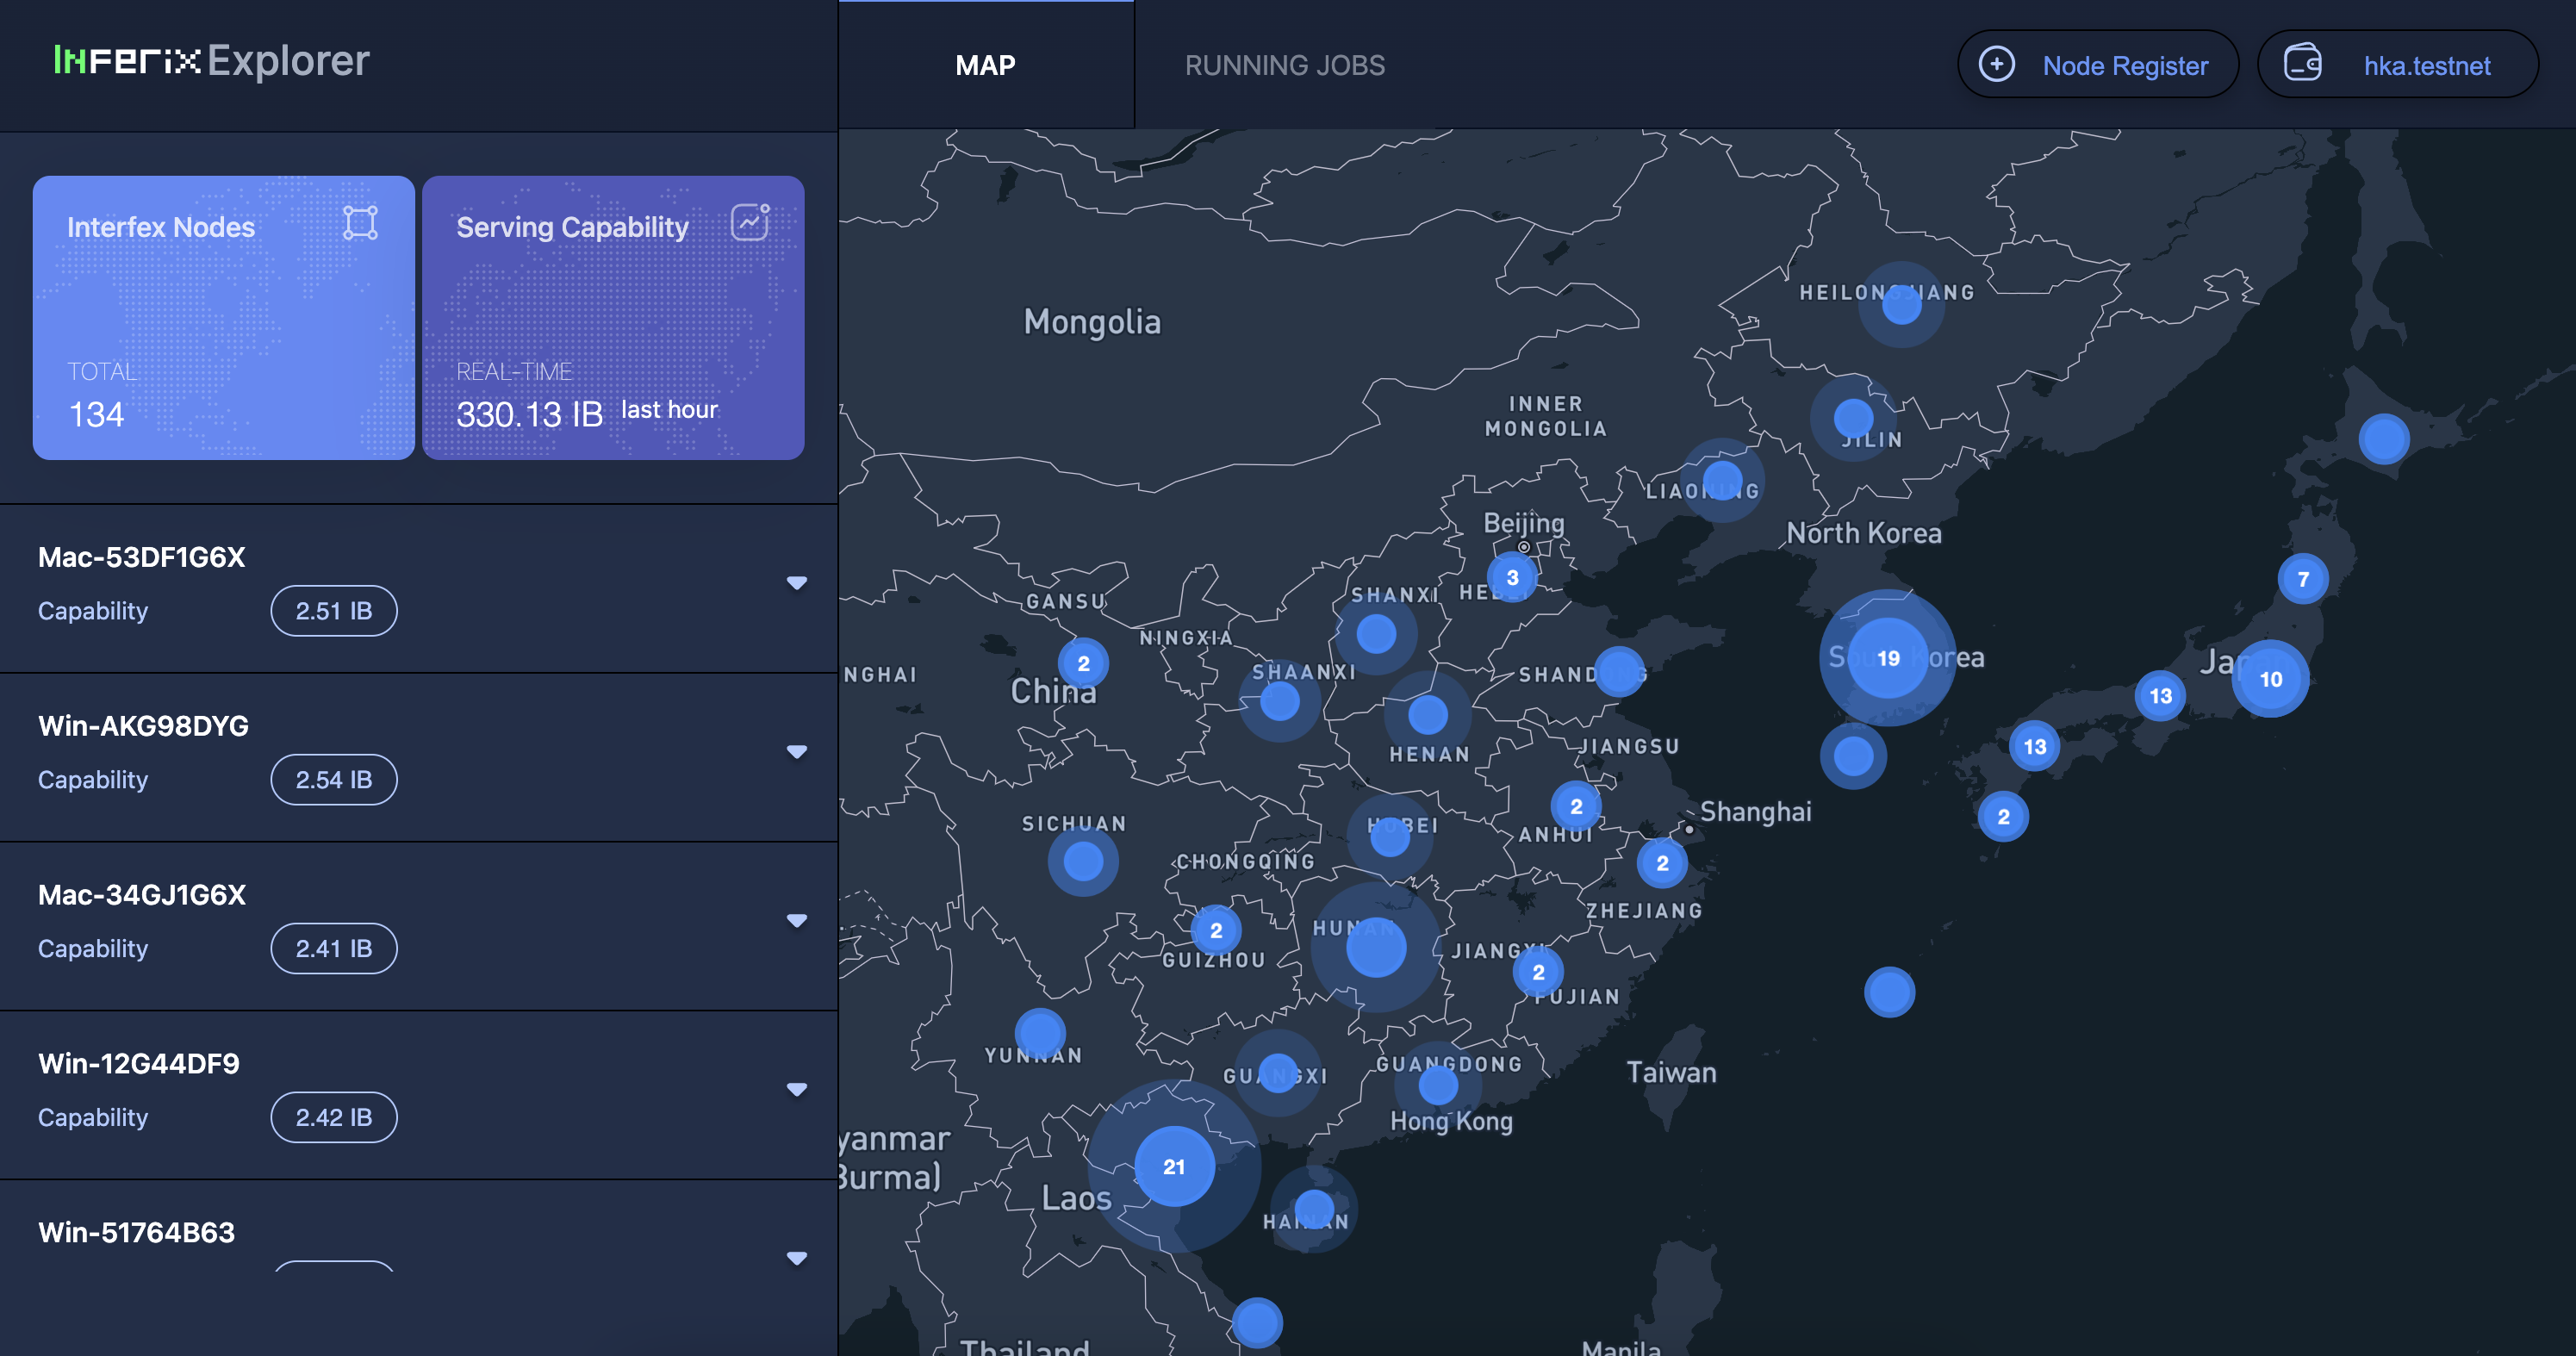Click the 21-node cluster marker near Laos
Viewport: 2576px width, 1356px height.
click(x=1174, y=1166)
